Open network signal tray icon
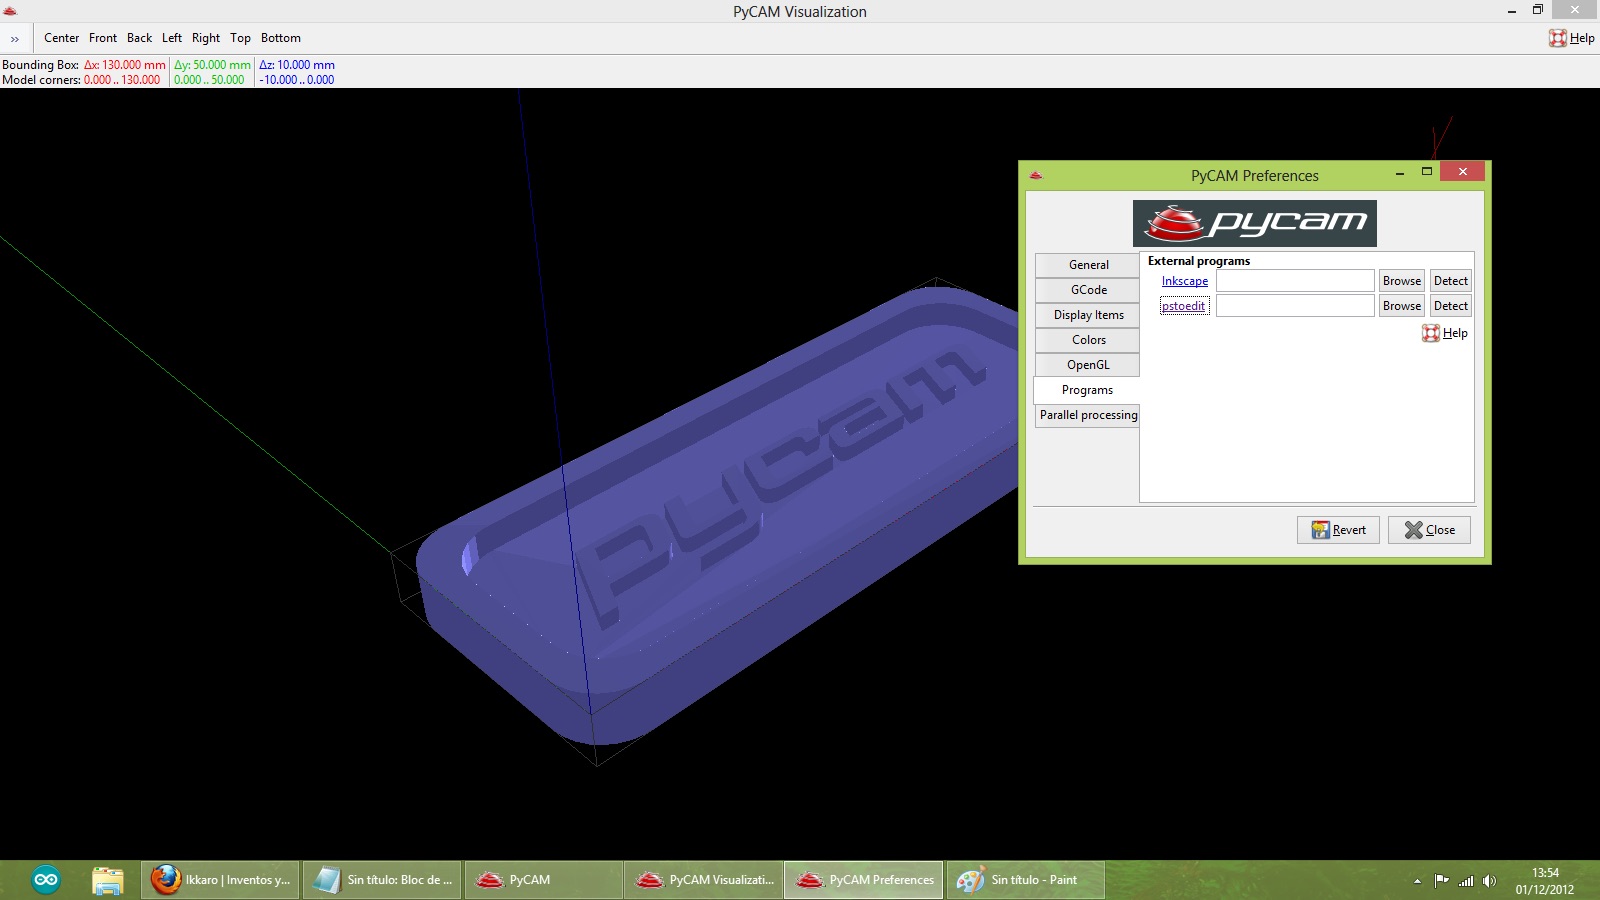1600x900 pixels. (1466, 881)
